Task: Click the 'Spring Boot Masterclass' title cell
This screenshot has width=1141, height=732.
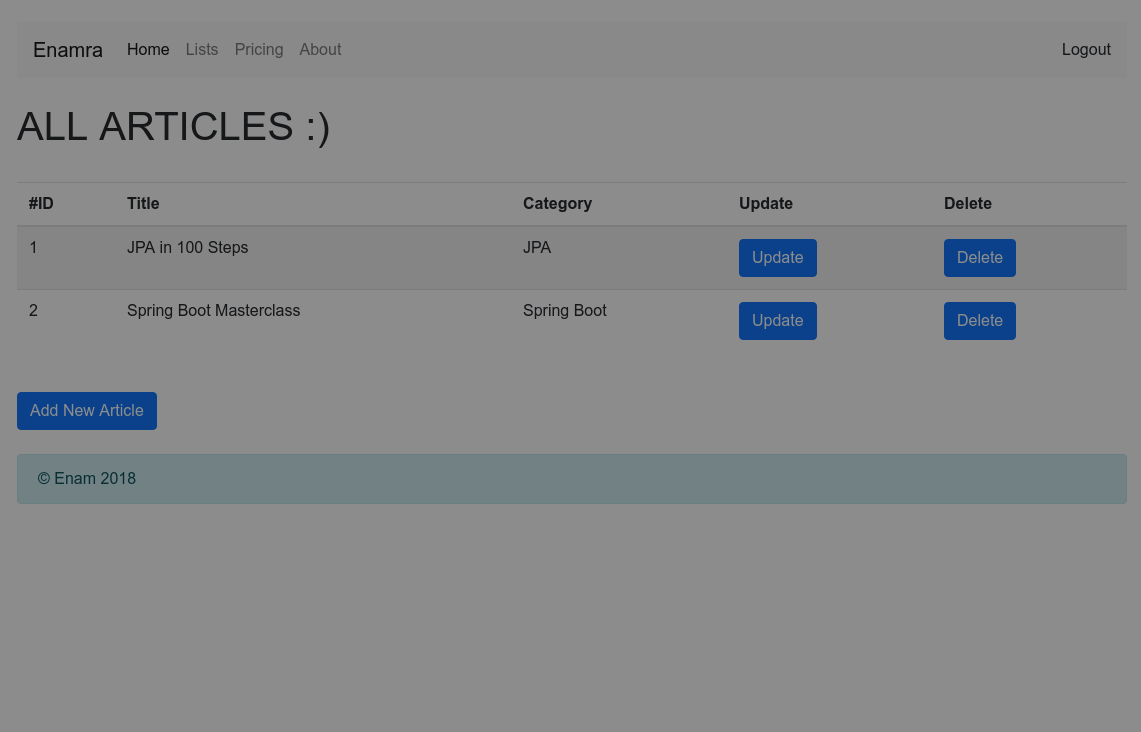Action: 213,311
